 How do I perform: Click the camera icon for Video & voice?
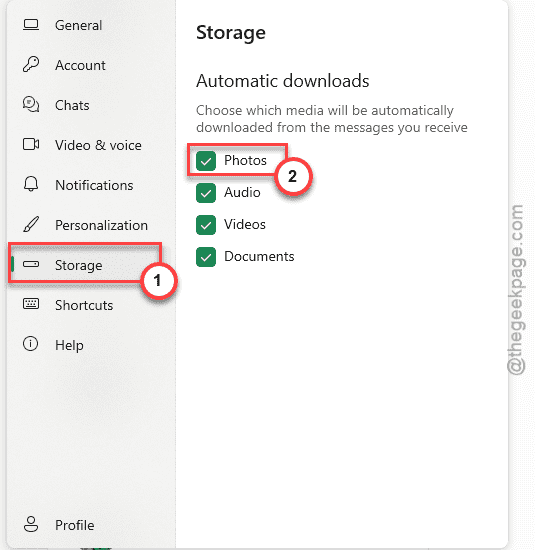click(31, 144)
